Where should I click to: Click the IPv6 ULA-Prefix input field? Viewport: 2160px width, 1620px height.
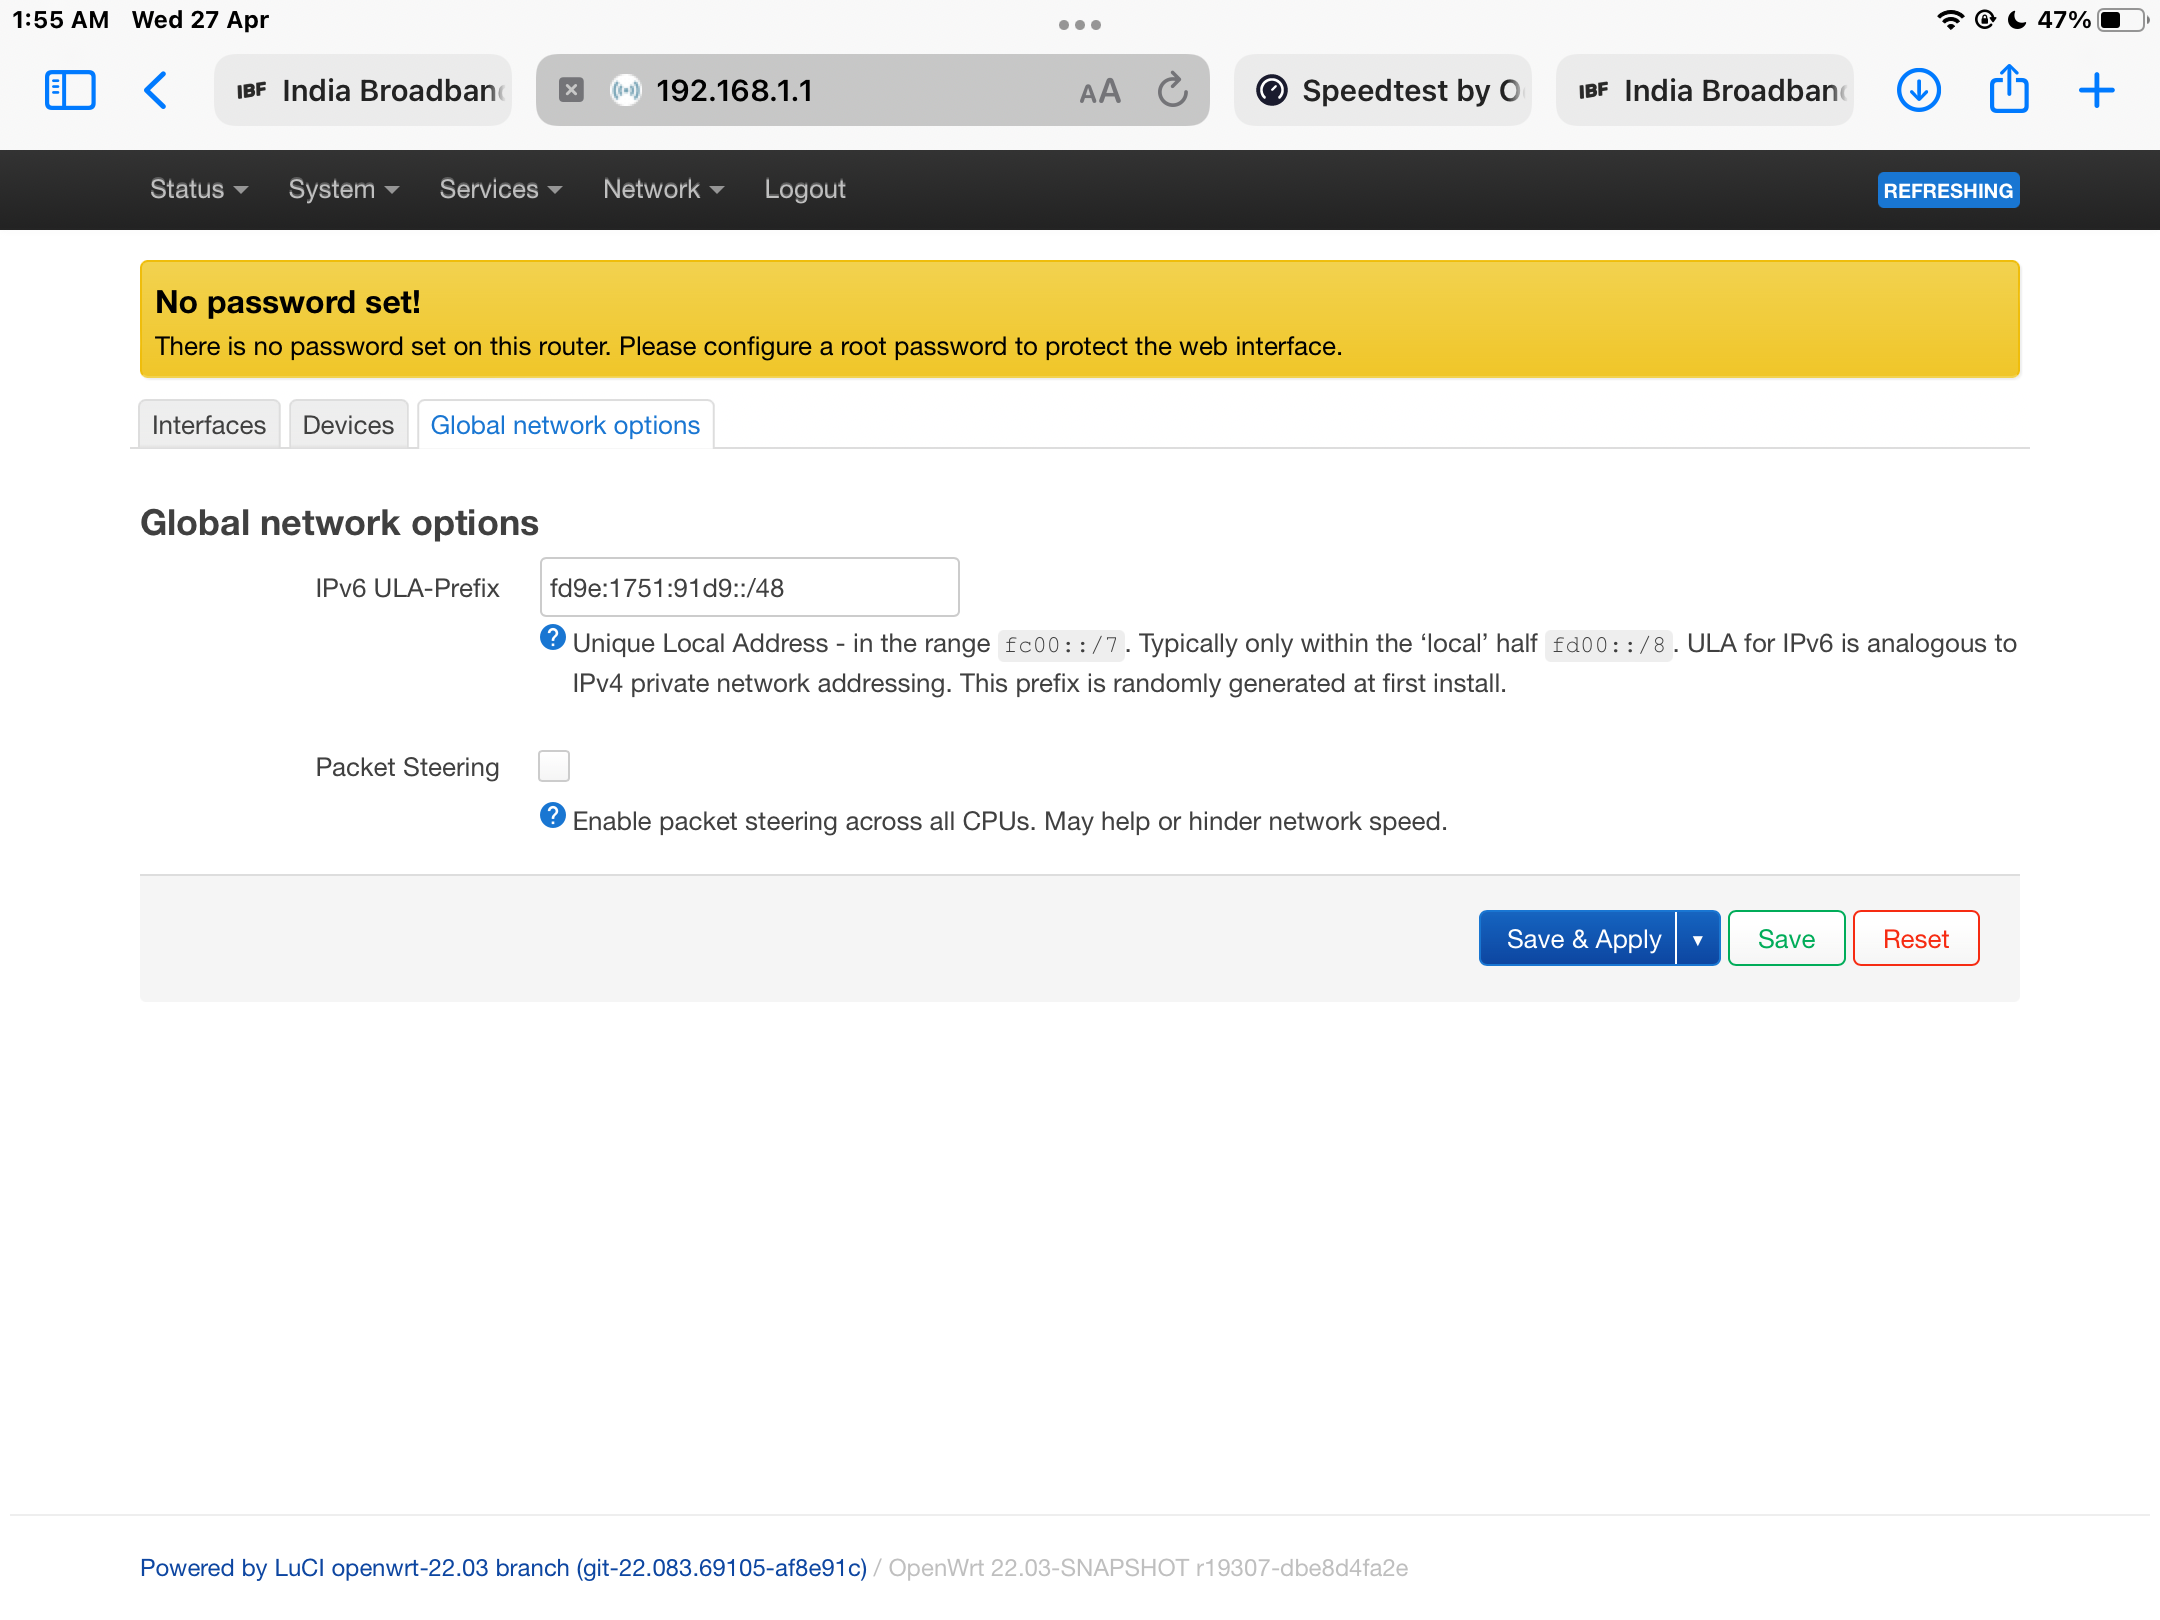coord(748,588)
